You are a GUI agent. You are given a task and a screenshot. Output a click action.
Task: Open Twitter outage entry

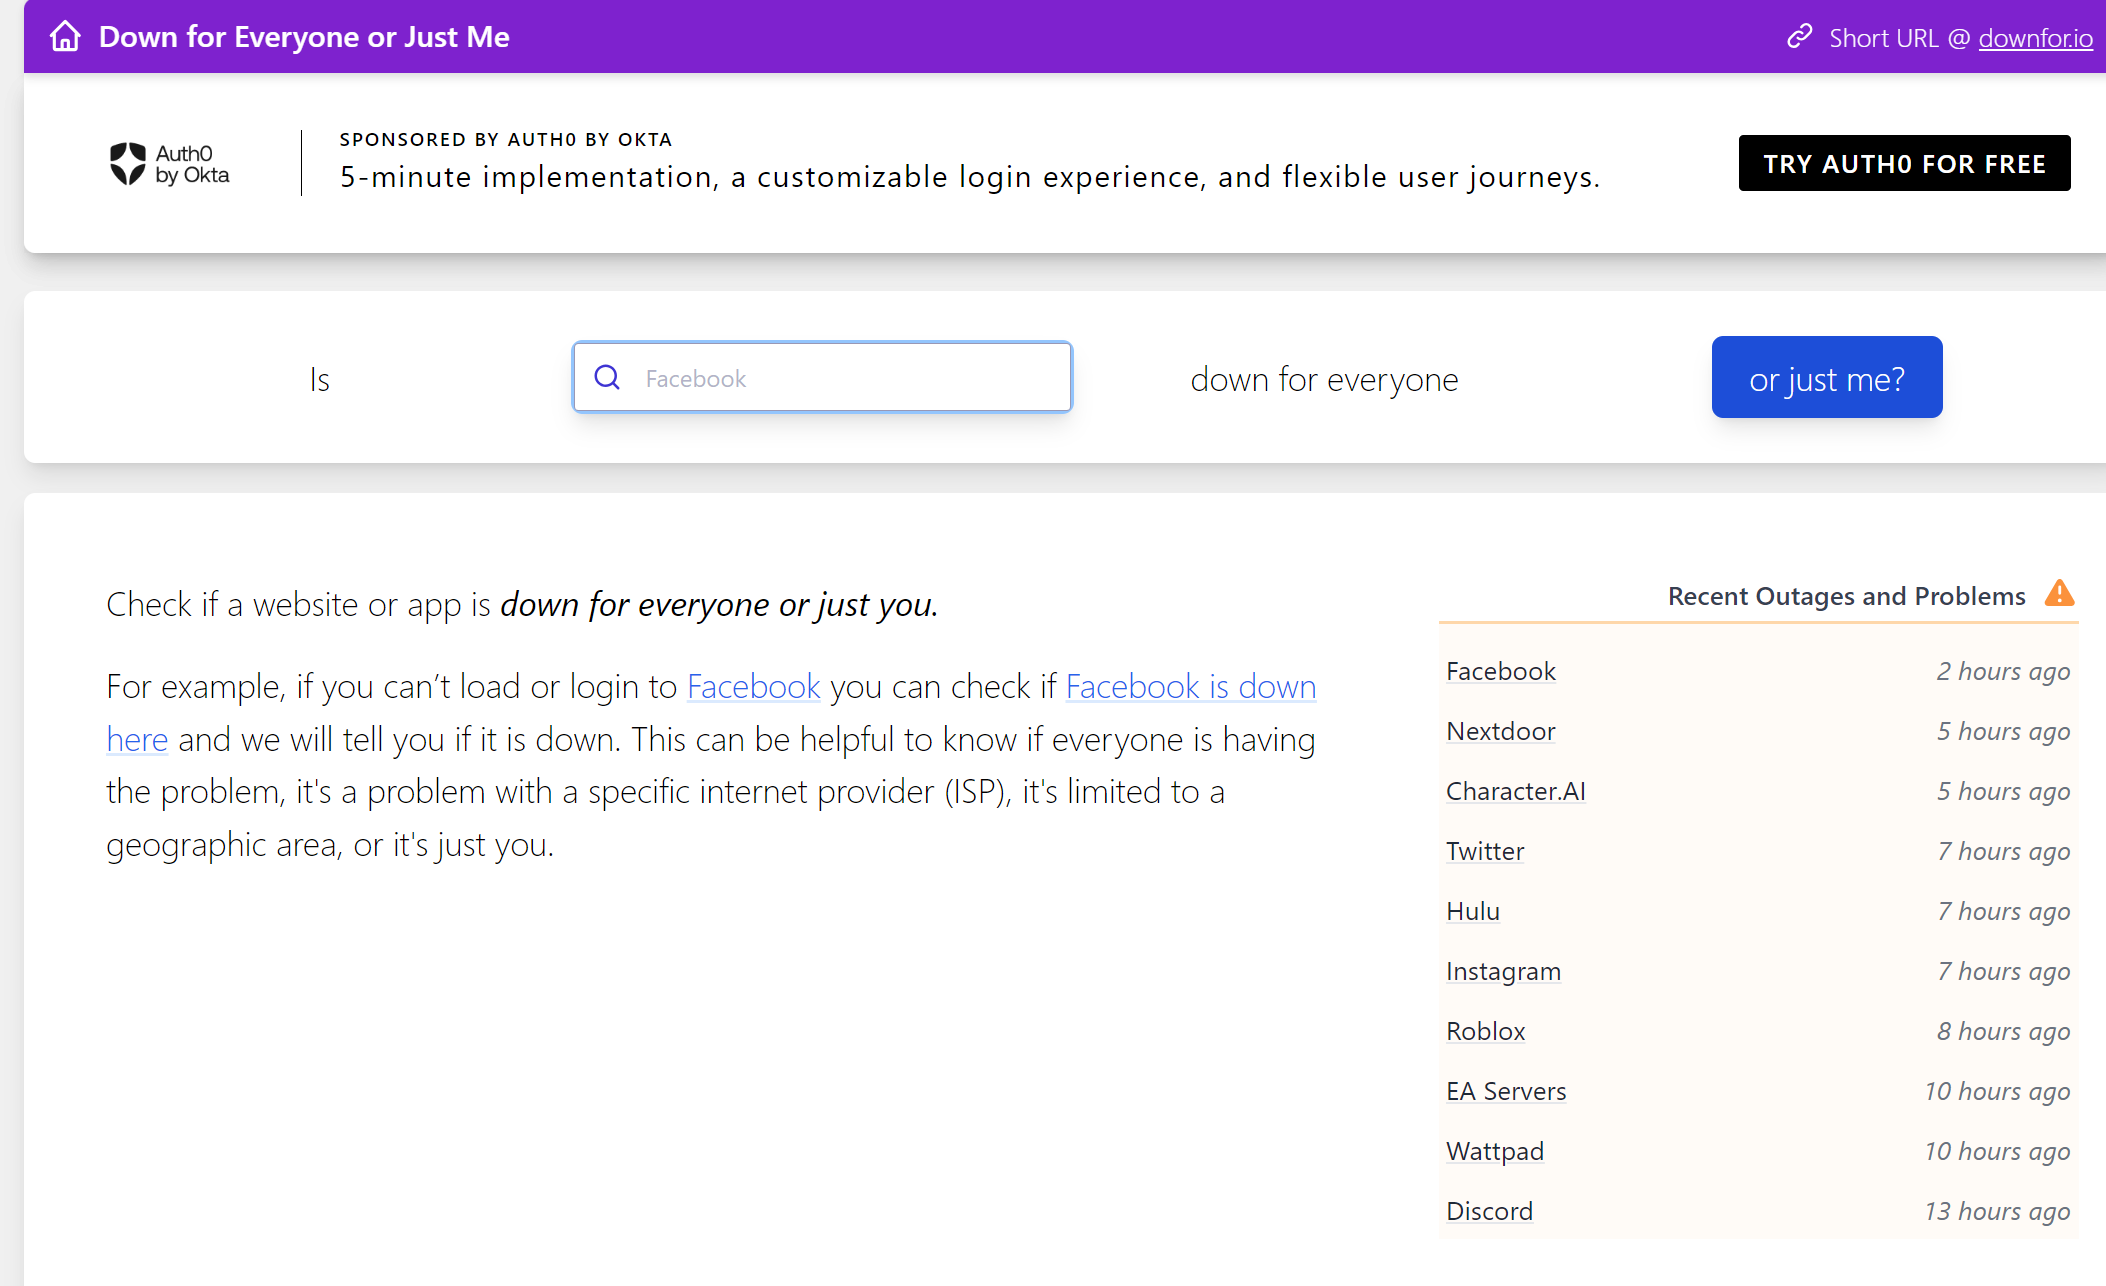(1485, 851)
